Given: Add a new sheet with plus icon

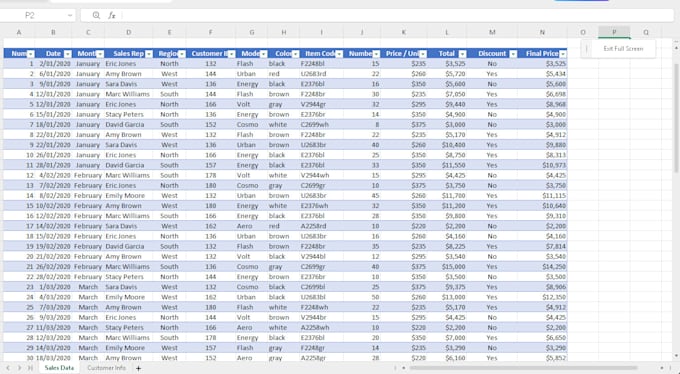Looking at the screenshot, I should pyautogui.click(x=138, y=368).
